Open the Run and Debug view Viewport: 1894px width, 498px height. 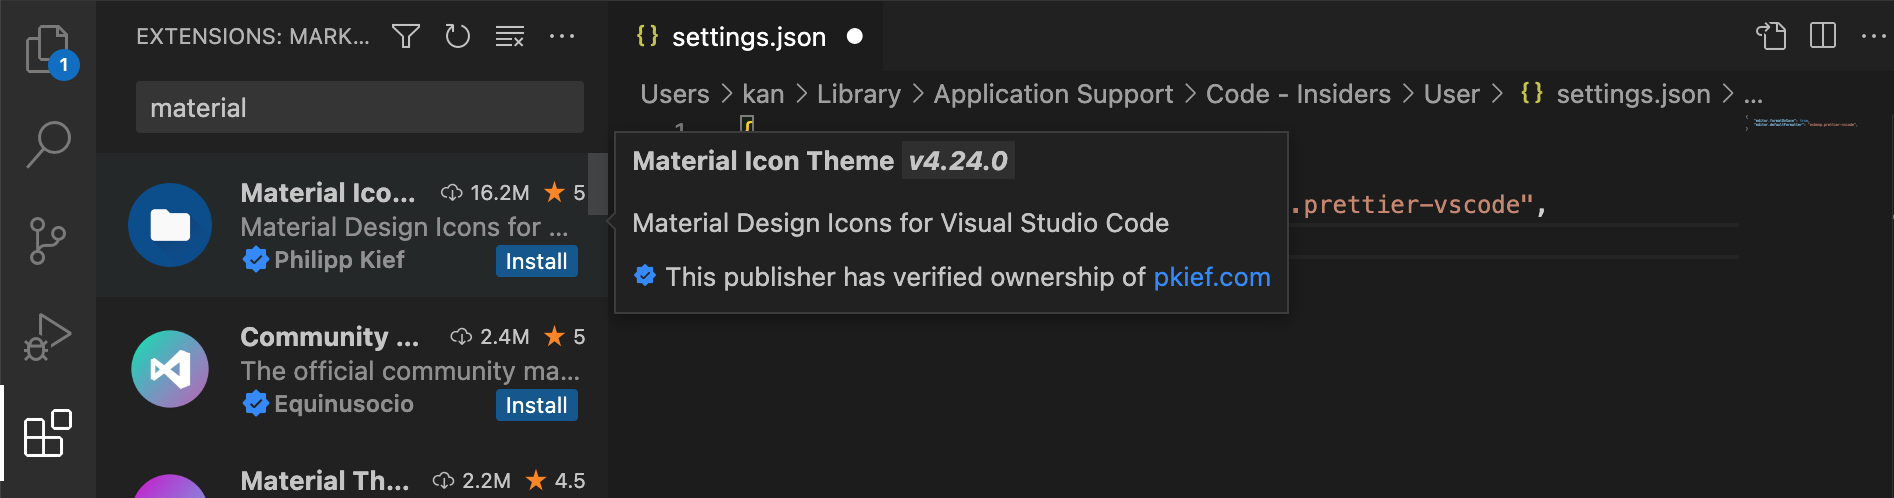pos(48,337)
